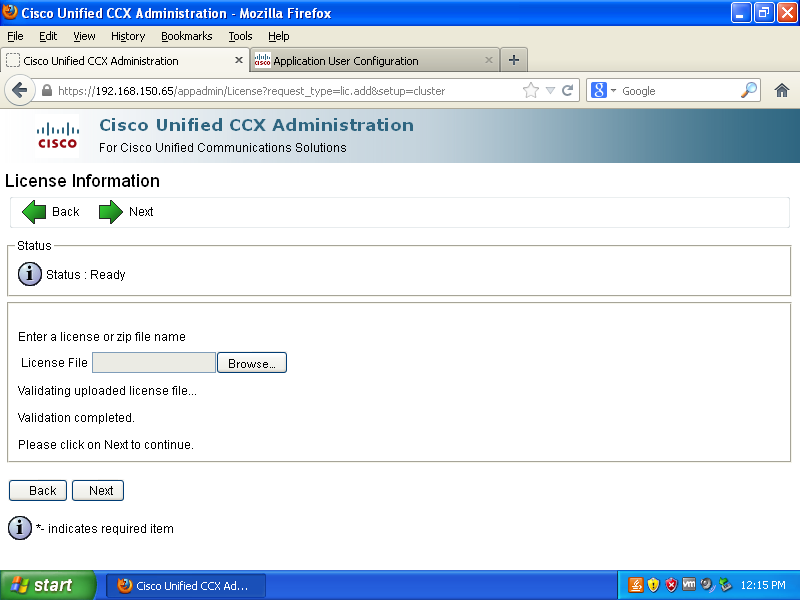Restore down the Firefox window

coord(764,13)
